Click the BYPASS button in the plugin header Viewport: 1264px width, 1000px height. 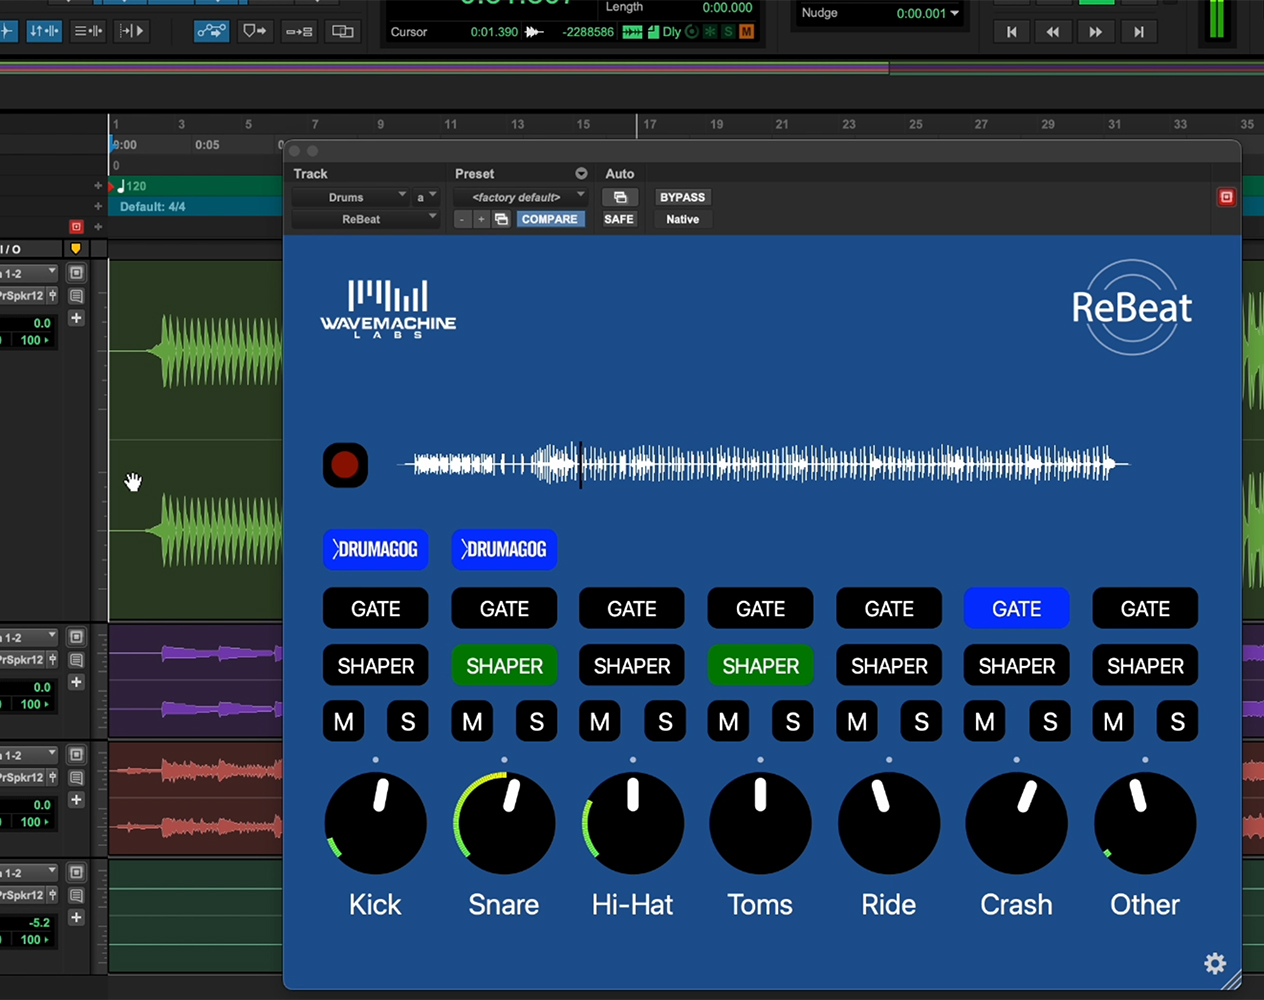682,197
